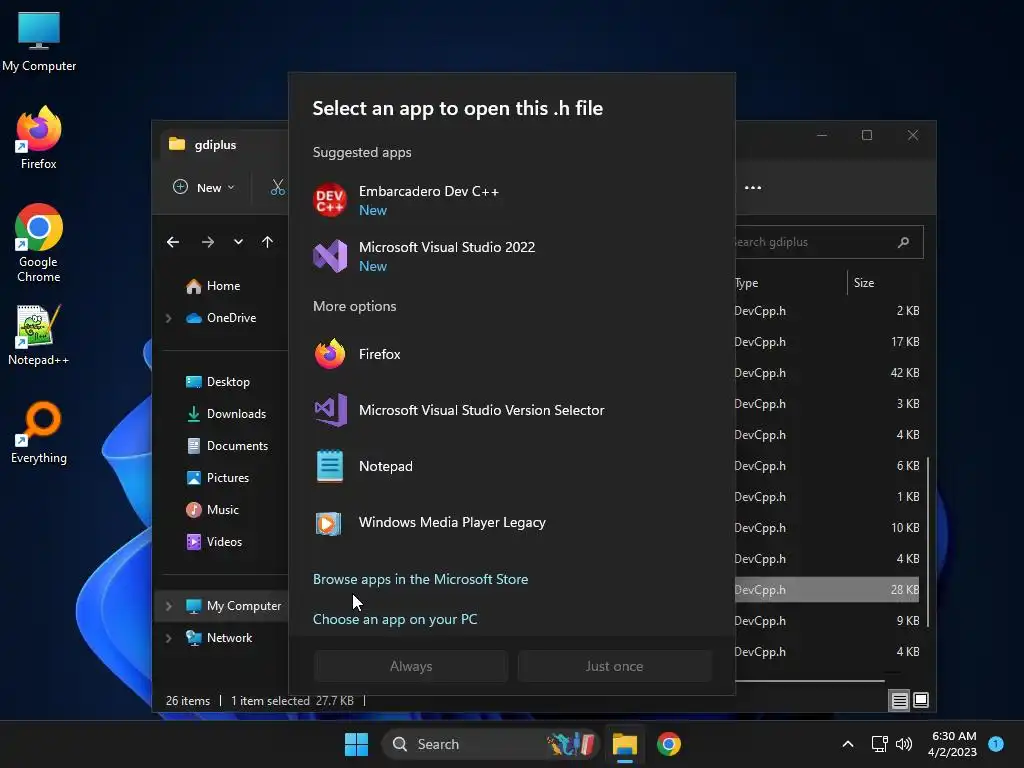This screenshot has width=1024, height=768.
Task: Expand the OneDrive tree node
Action: click(168, 318)
